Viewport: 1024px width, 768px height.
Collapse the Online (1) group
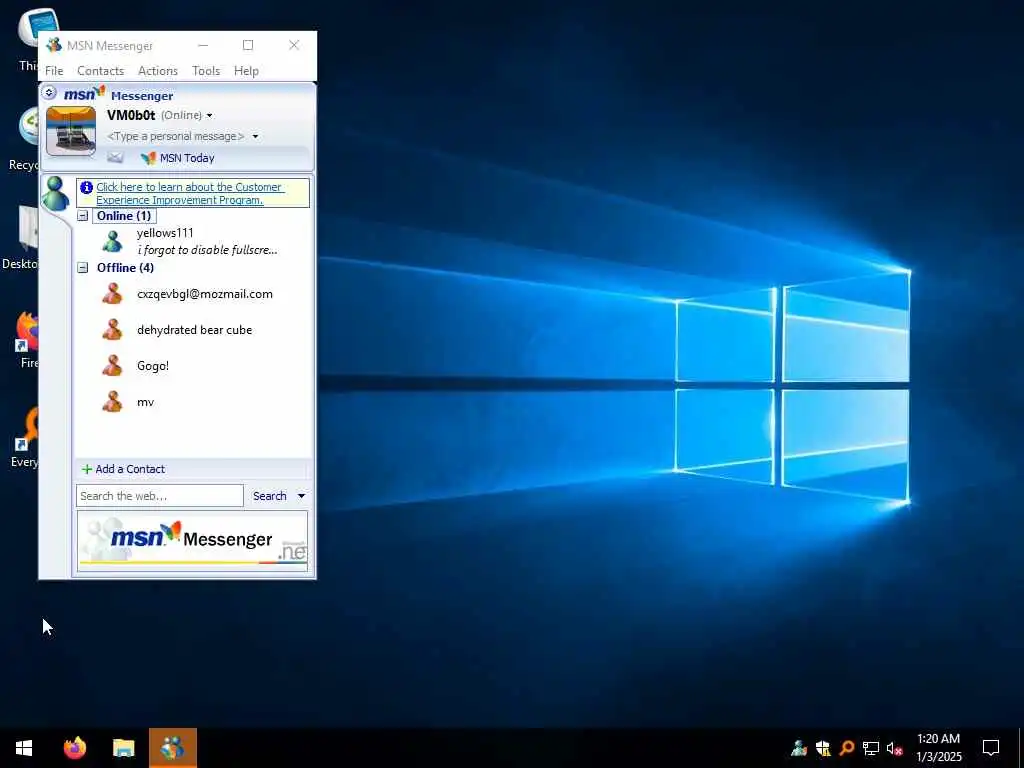coord(83,216)
